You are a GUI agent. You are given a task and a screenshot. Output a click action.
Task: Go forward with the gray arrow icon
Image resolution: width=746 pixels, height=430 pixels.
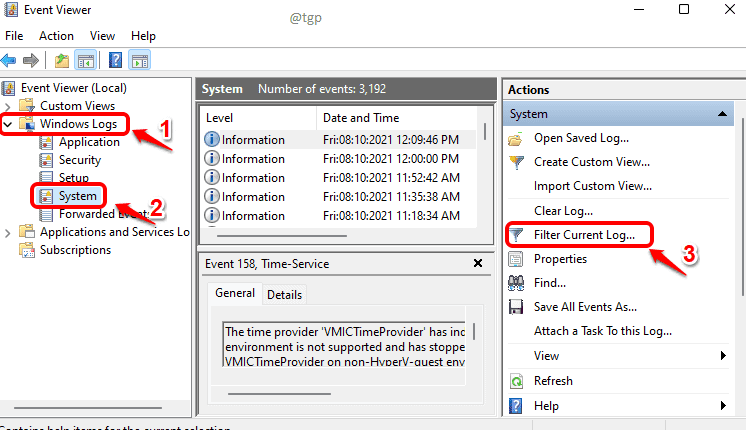pyautogui.click(x=30, y=60)
